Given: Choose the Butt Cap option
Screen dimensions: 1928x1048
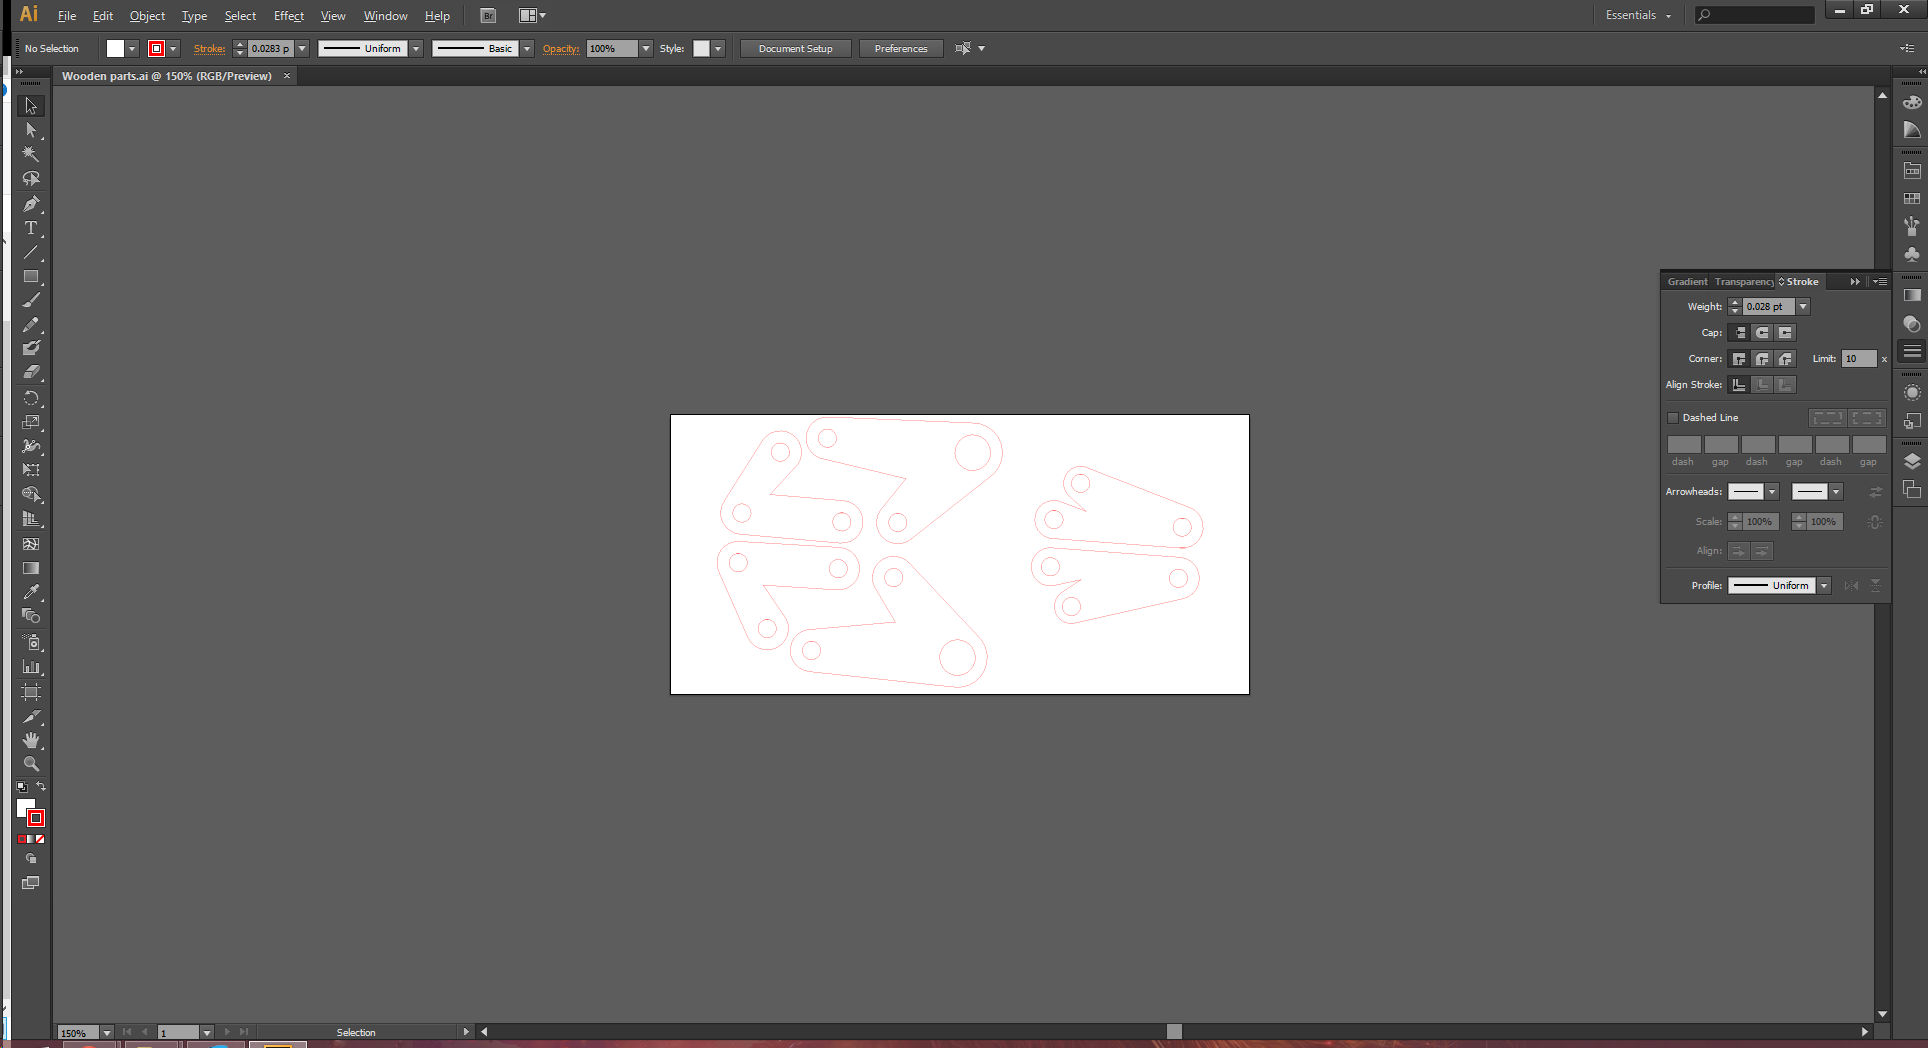Looking at the screenshot, I should [1739, 333].
